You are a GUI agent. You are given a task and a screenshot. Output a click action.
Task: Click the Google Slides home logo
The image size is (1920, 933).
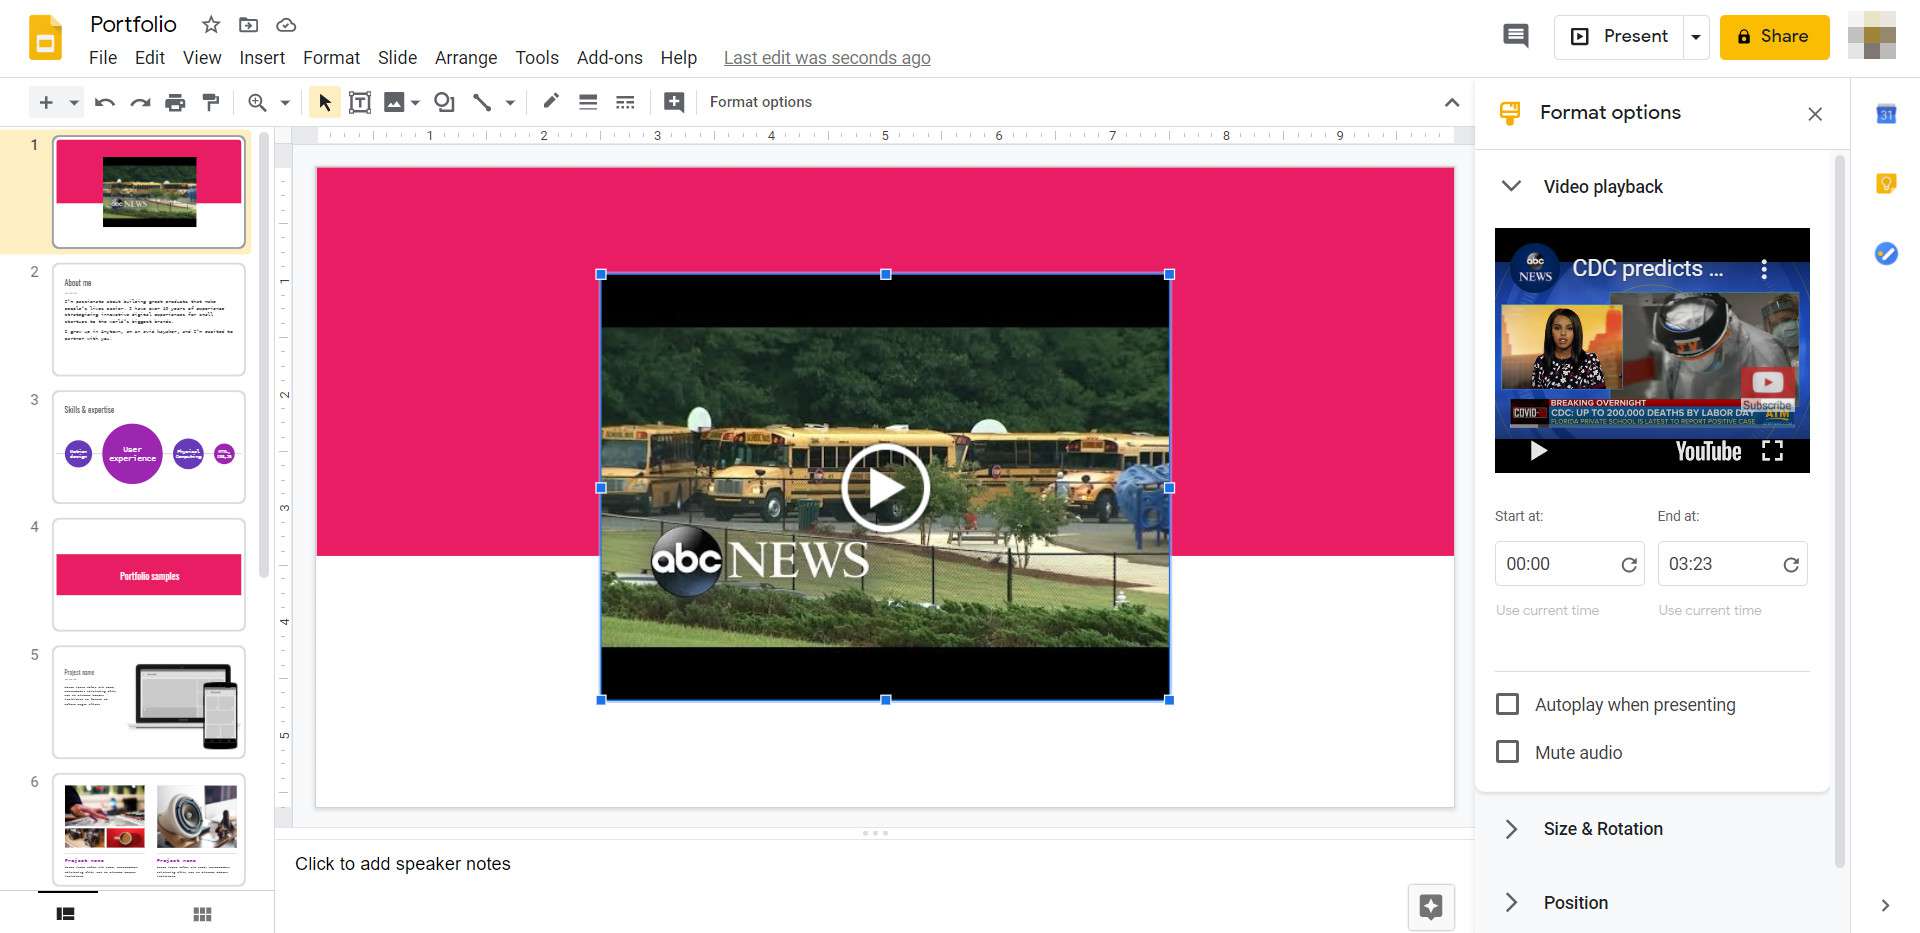(45, 39)
